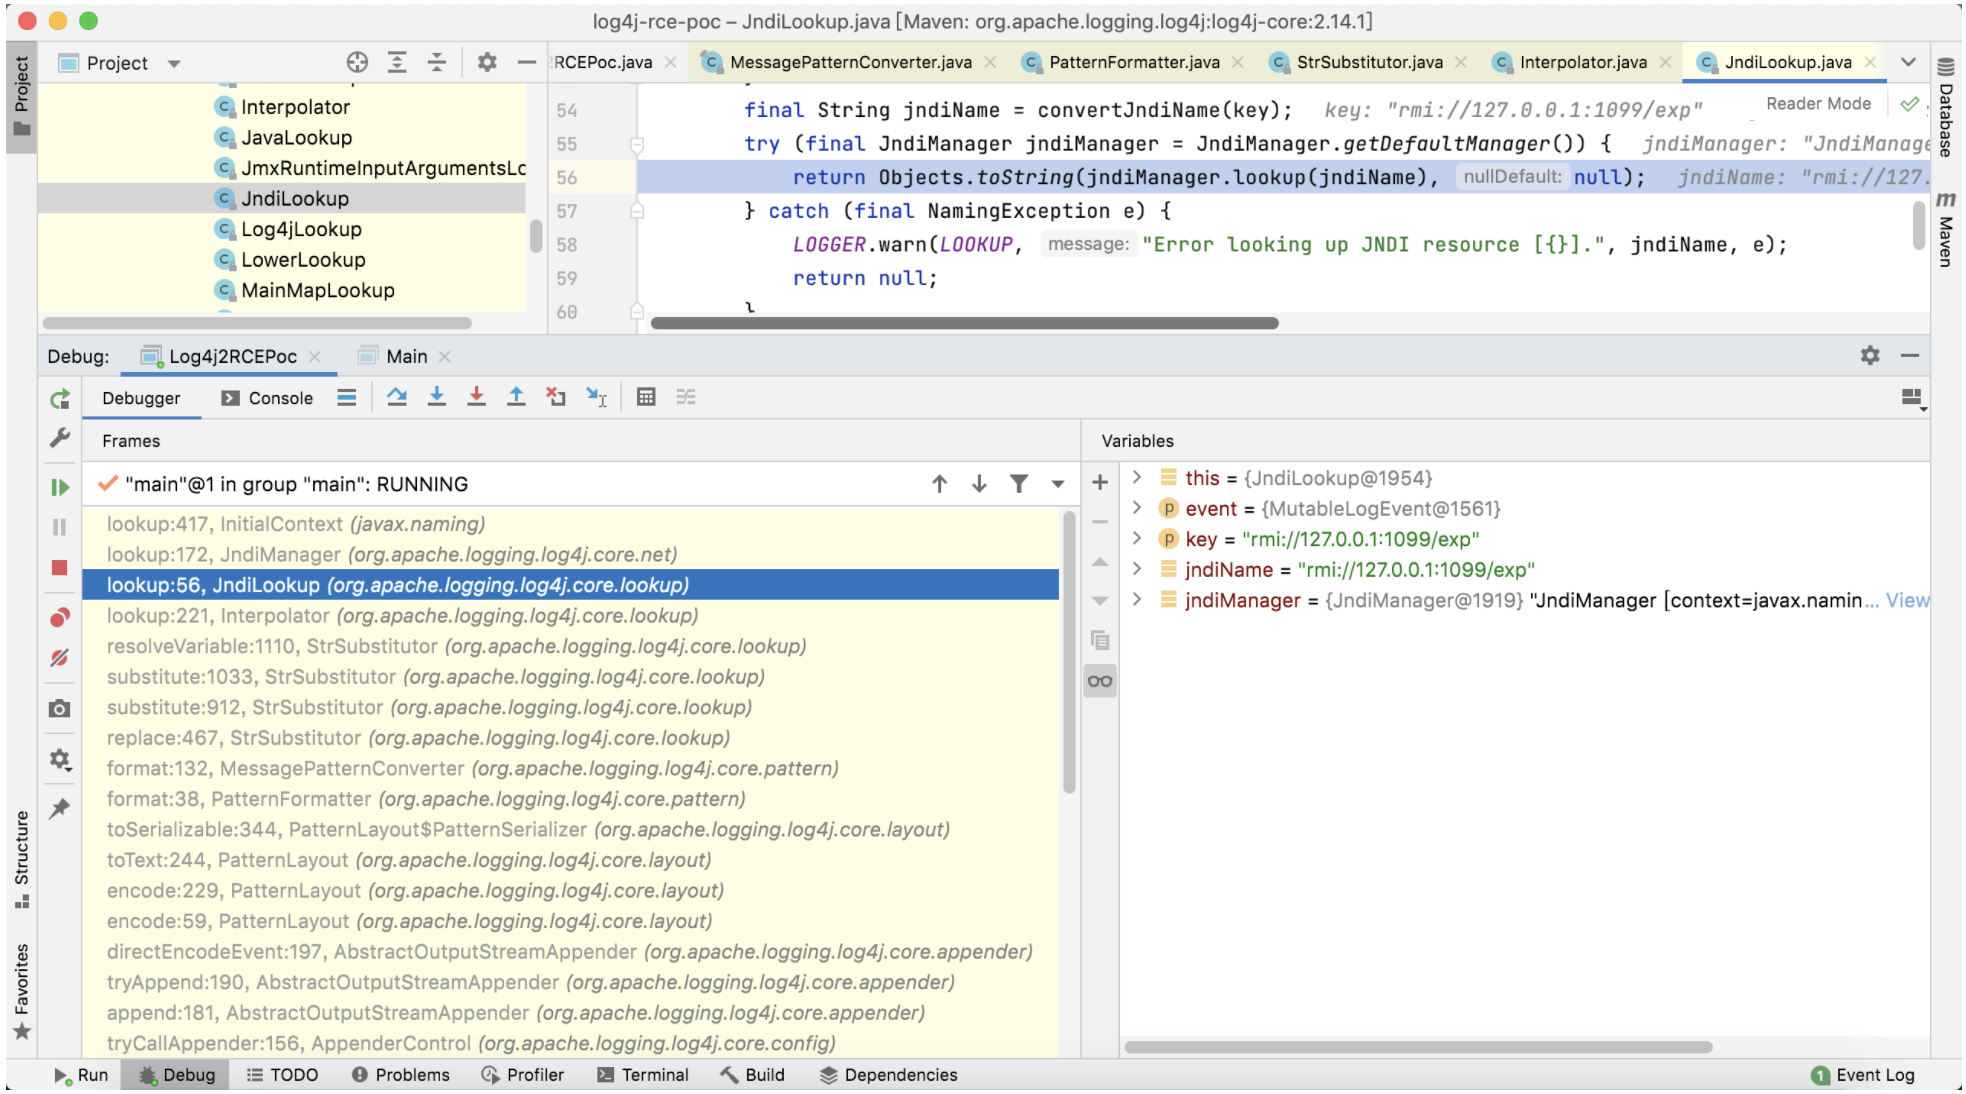Open Evaluate Expression calculator icon
This screenshot has height=1094, width=1966.
(646, 397)
